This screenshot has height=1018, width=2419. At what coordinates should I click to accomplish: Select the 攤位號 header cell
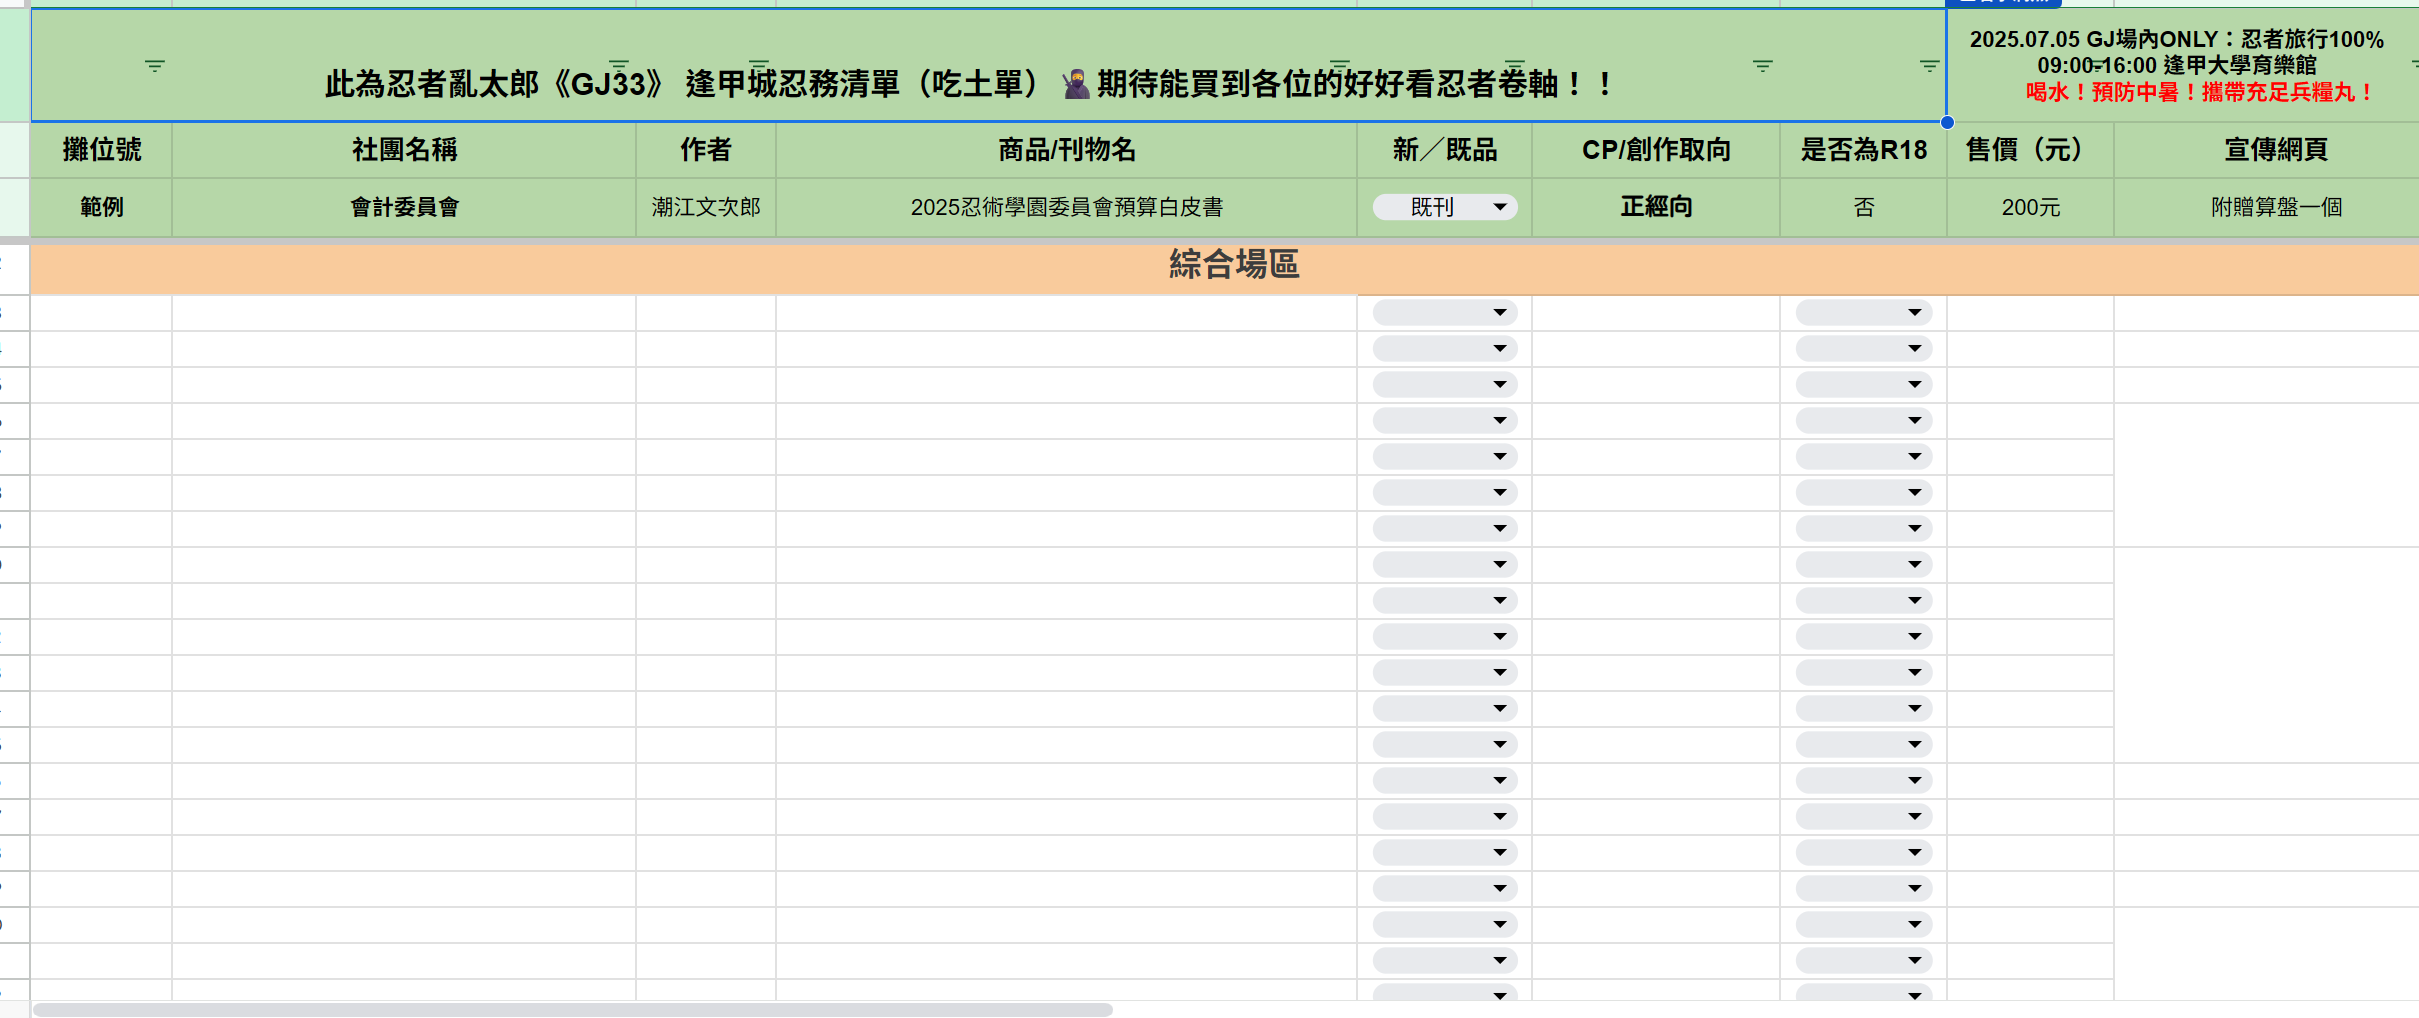pyautogui.click(x=101, y=150)
